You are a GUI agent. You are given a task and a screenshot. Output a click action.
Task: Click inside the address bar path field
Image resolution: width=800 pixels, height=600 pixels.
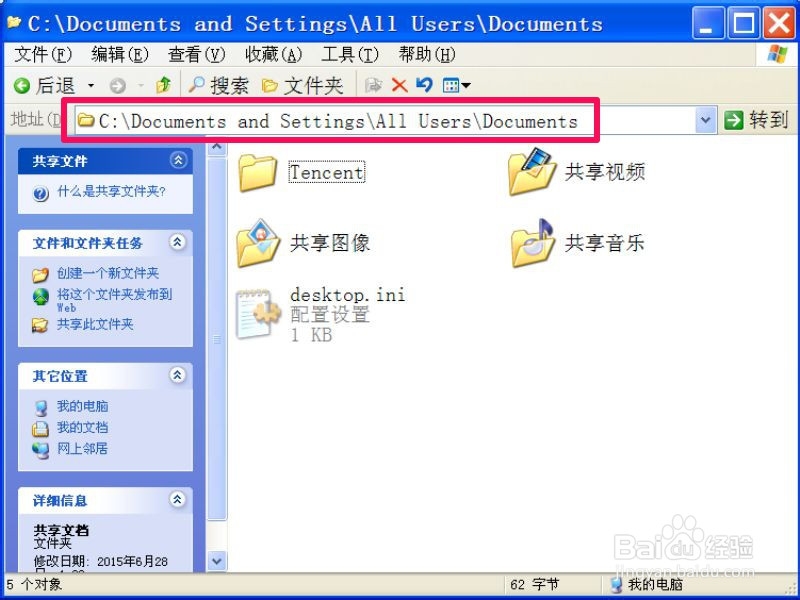coord(385,121)
